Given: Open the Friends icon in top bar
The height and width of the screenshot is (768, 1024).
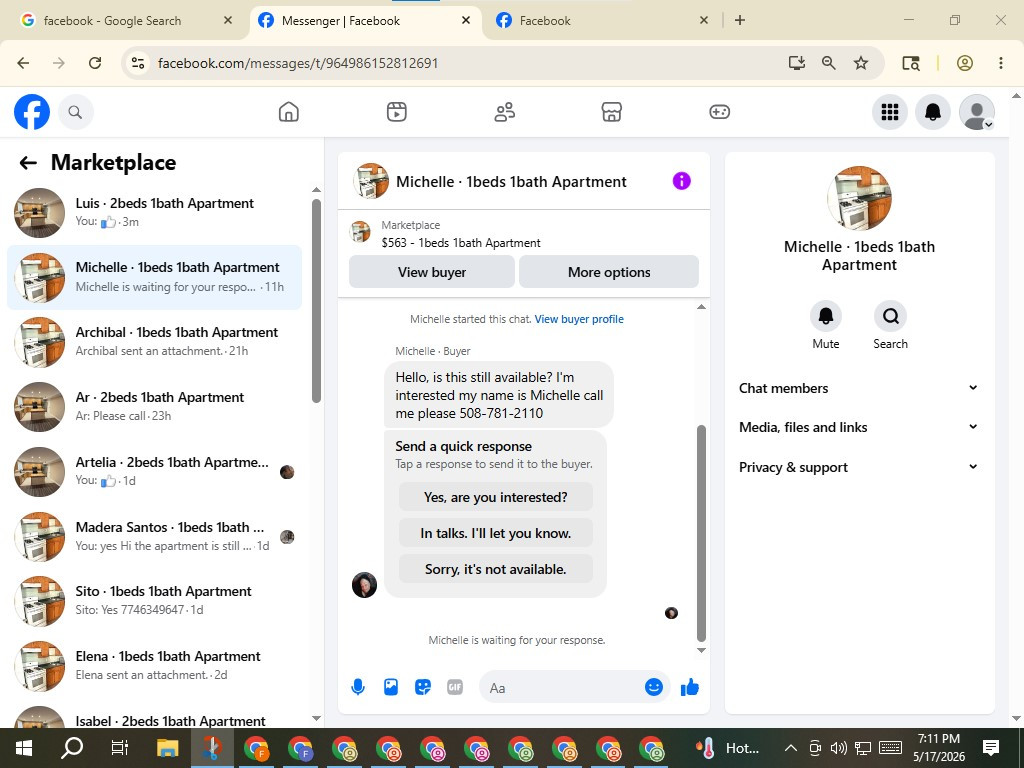Looking at the screenshot, I should click(504, 112).
